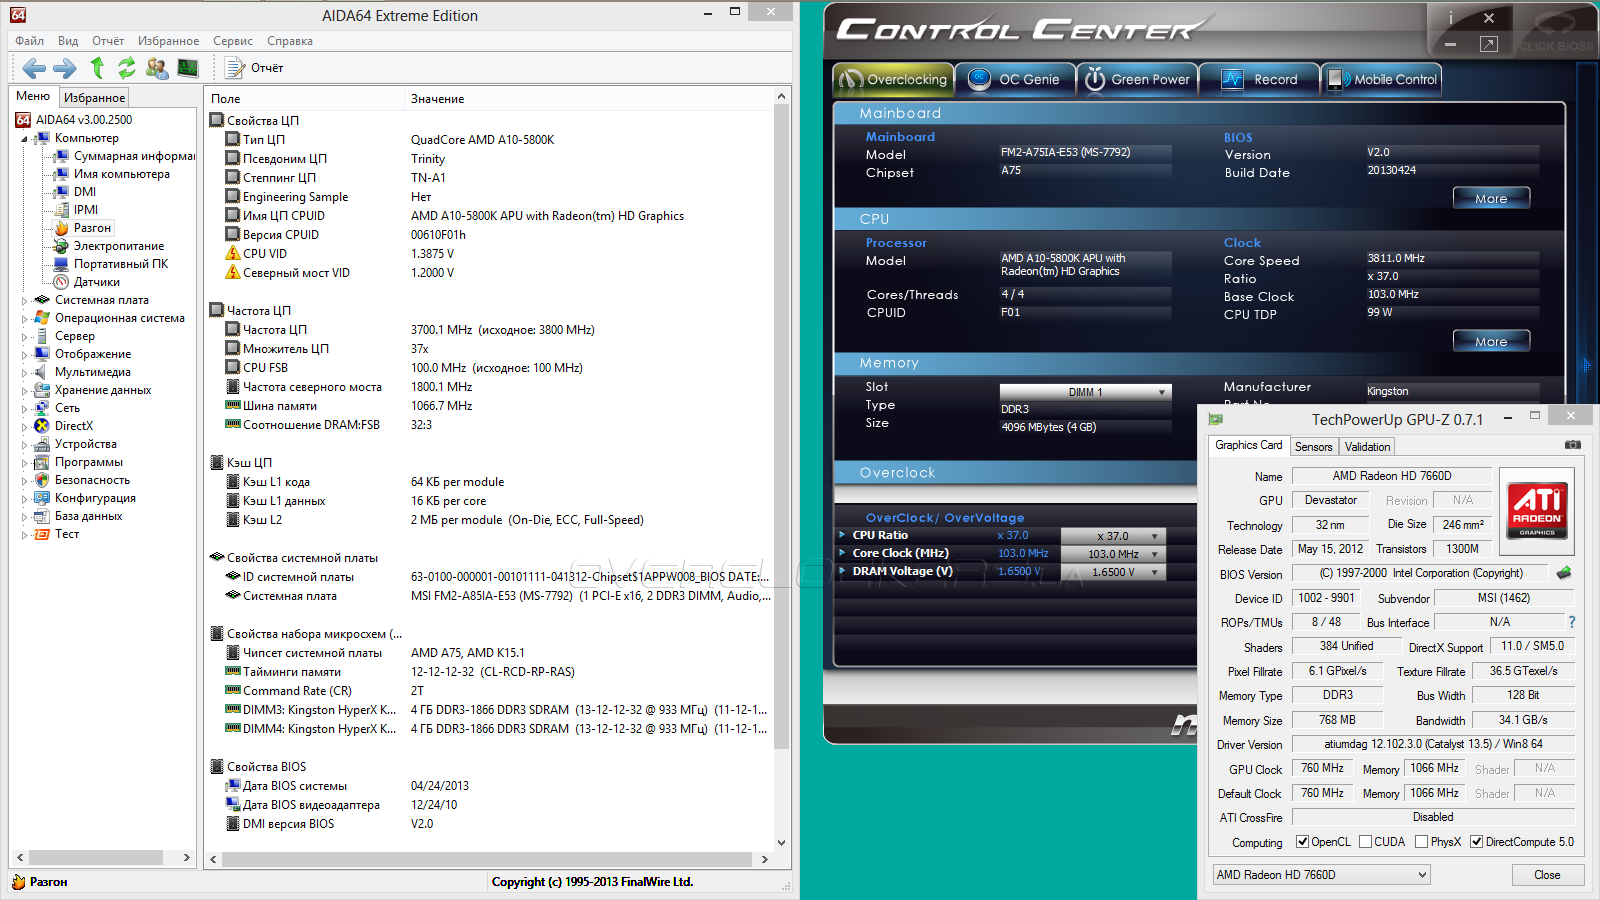Switch to the Validation tab in GPU-Z
Image resolution: width=1600 pixels, height=900 pixels.
(x=1367, y=447)
